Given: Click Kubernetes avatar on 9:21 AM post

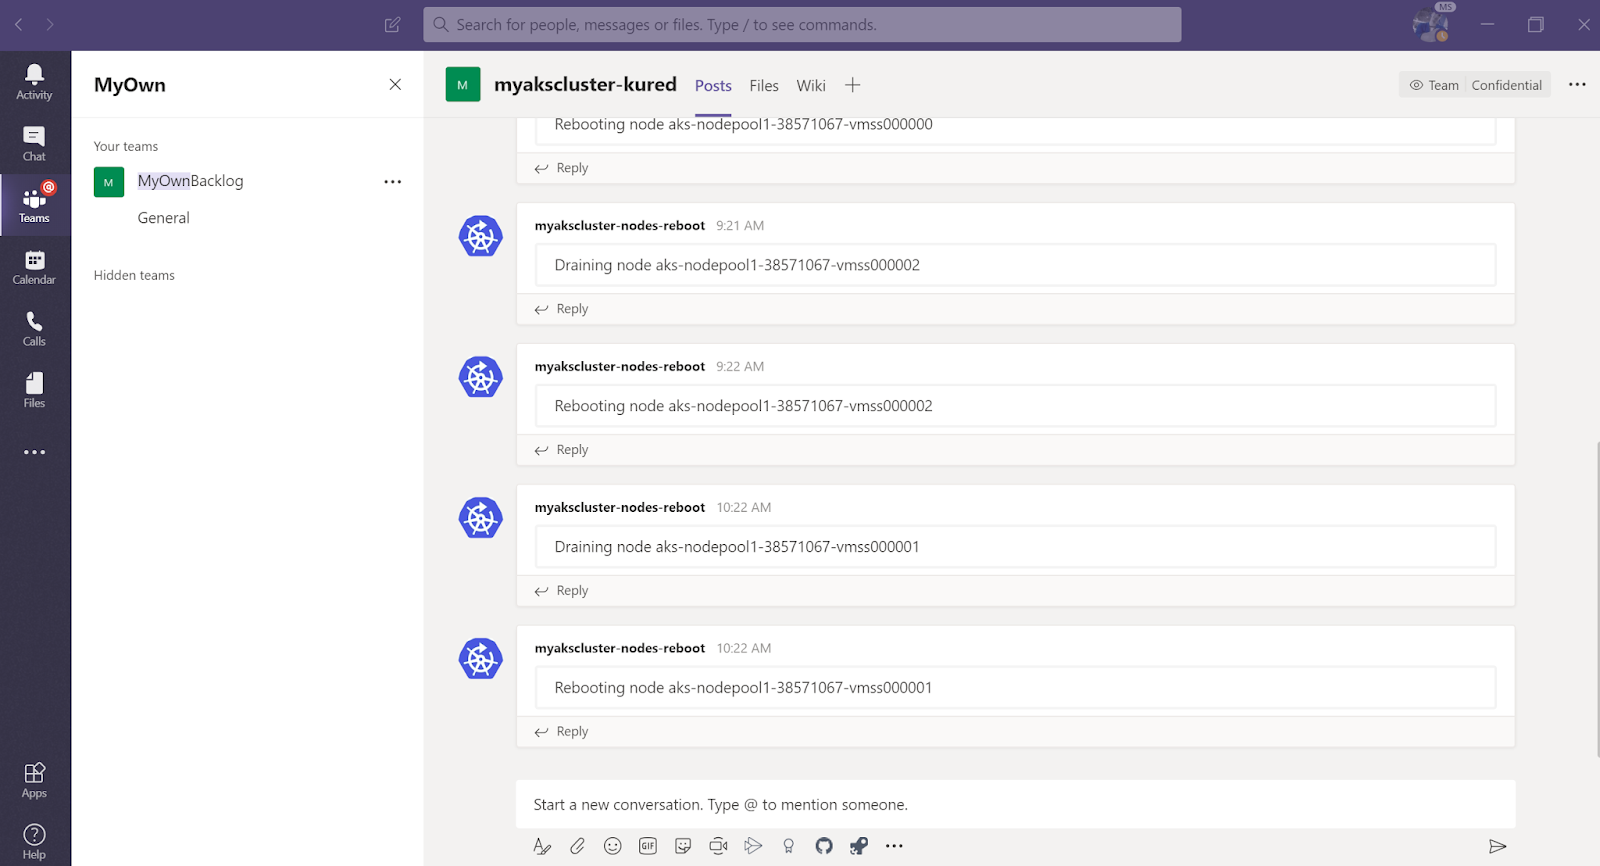Looking at the screenshot, I should (x=480, y=236).
